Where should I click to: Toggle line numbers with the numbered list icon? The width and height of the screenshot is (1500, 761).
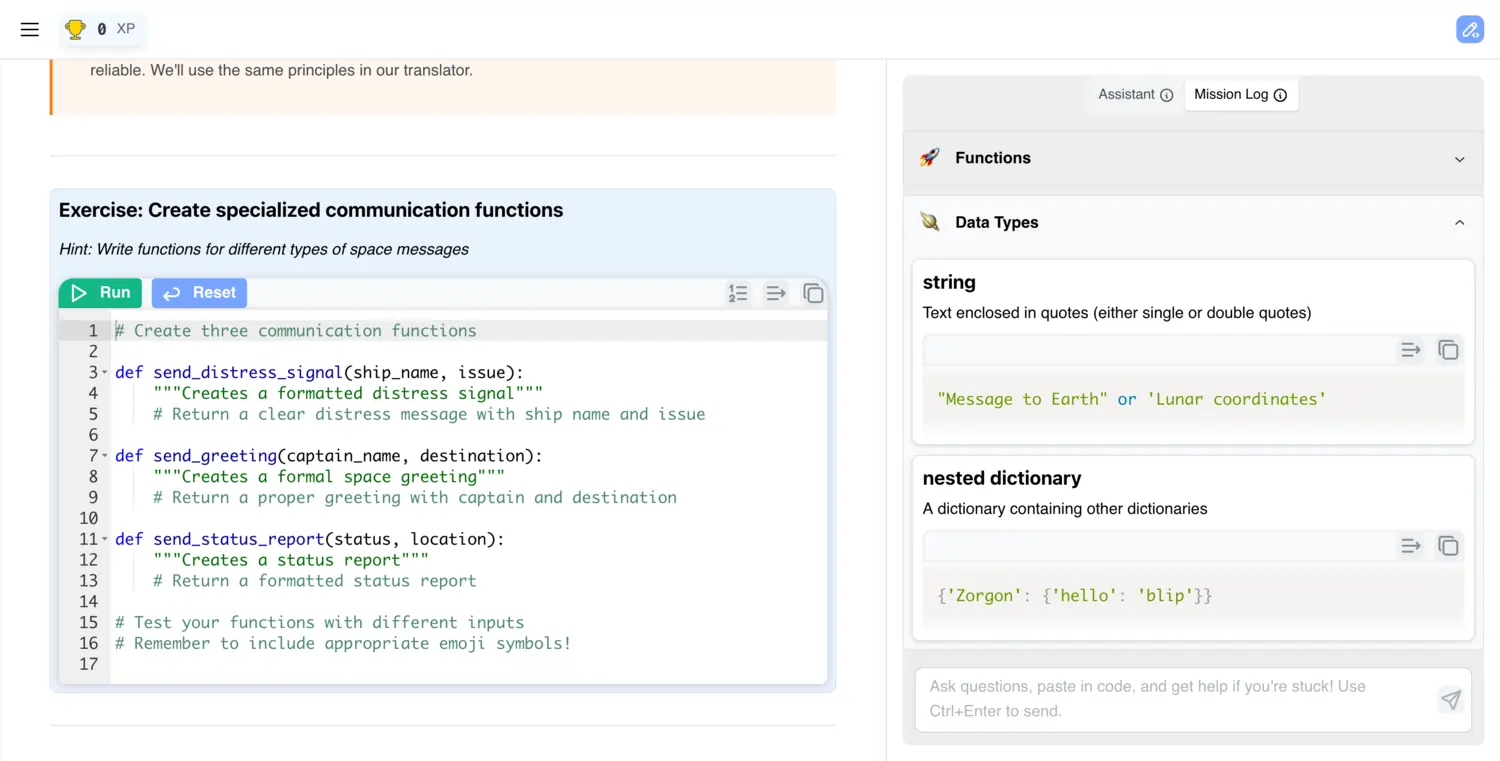[738, 293]
